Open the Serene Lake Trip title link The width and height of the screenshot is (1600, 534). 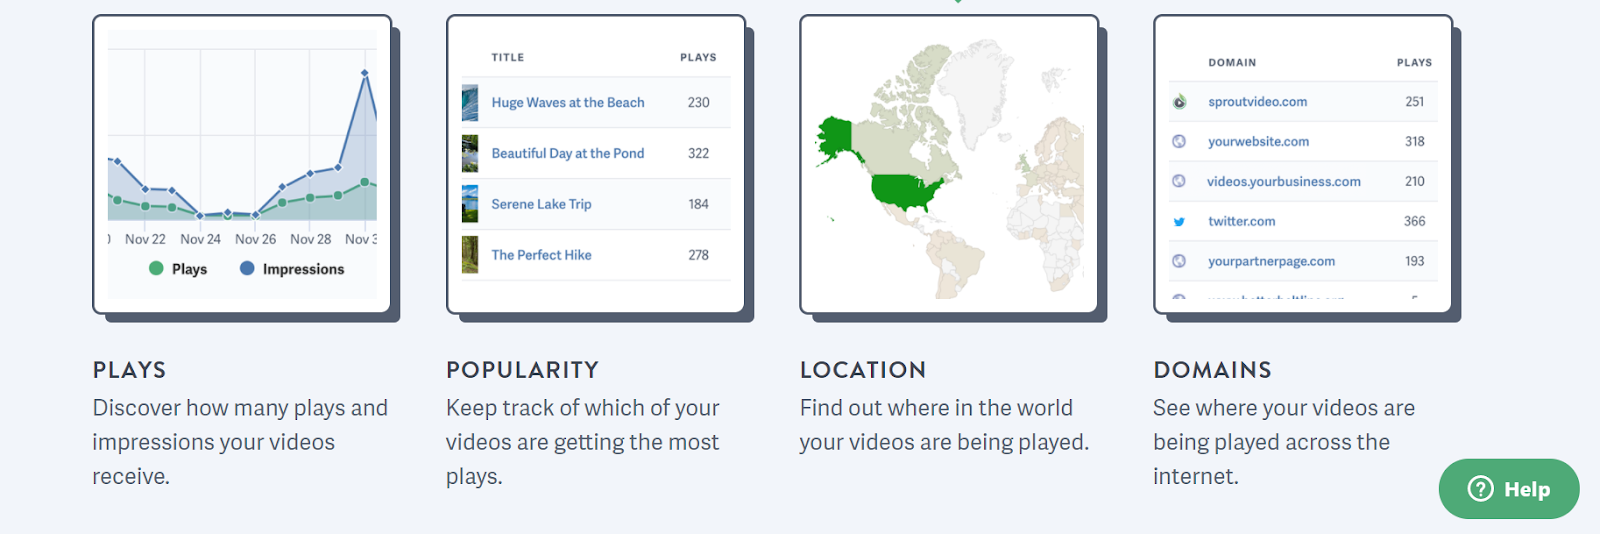click(541, 204)
